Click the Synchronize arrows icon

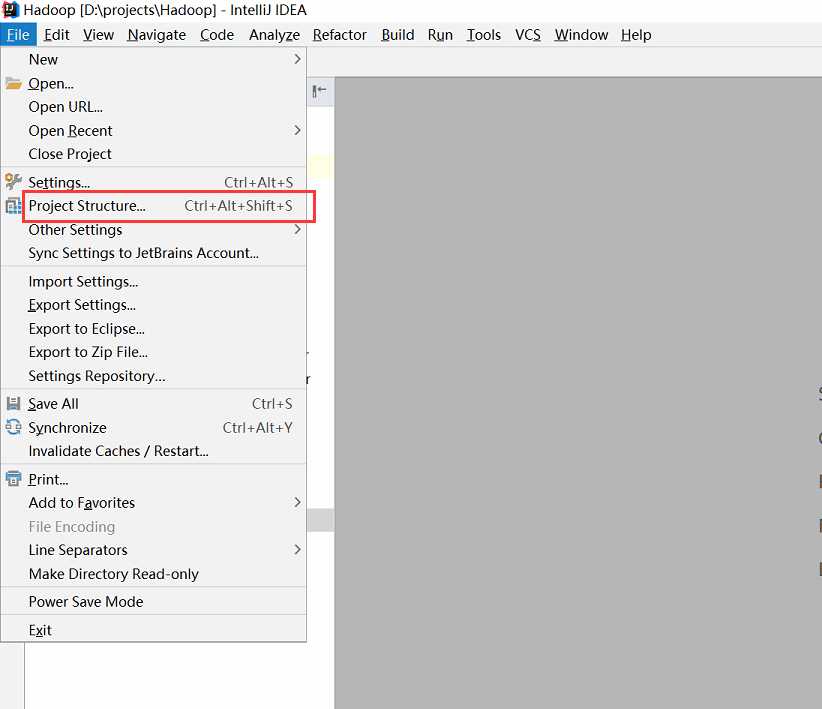pos(13,427)
